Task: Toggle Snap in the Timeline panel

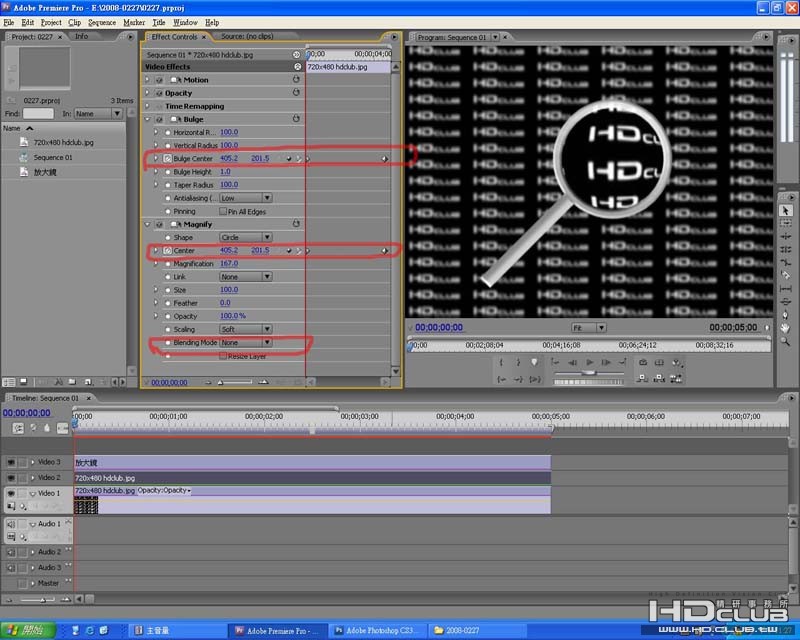Action: tap(18, 428)
